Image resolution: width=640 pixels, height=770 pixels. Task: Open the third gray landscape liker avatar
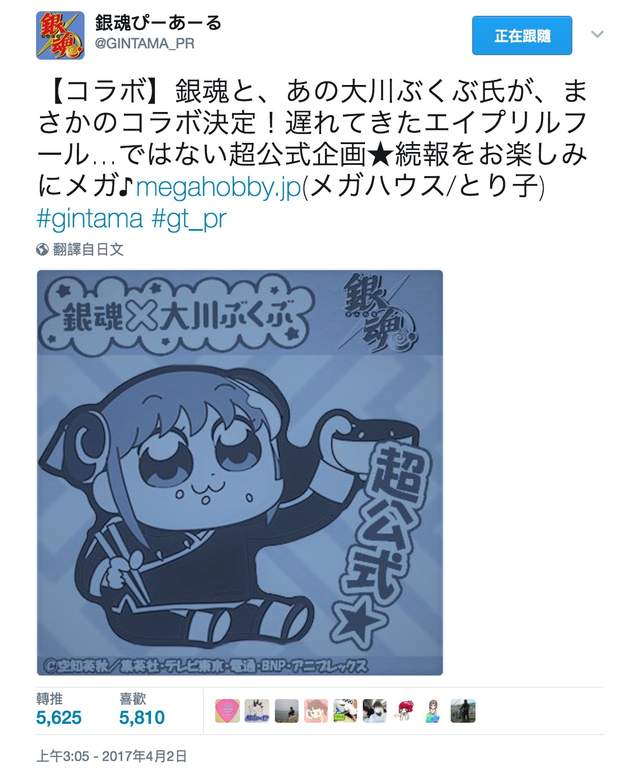286,711
